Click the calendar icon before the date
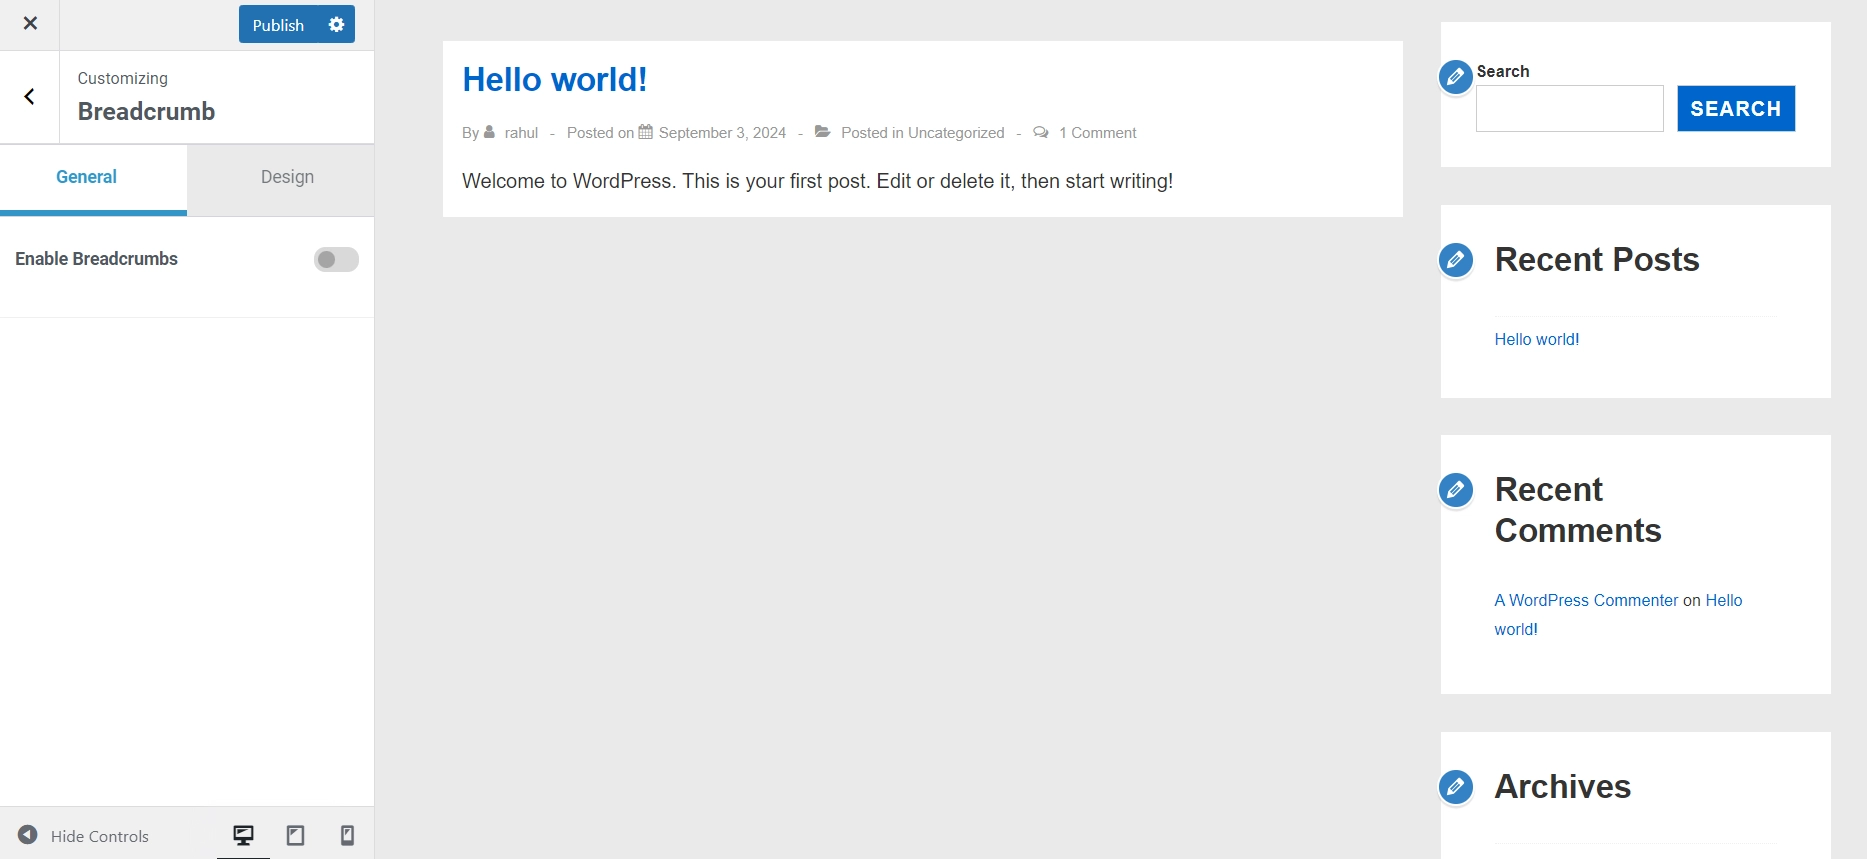Viewport: 1867px width, 859px height. [646, 132]
